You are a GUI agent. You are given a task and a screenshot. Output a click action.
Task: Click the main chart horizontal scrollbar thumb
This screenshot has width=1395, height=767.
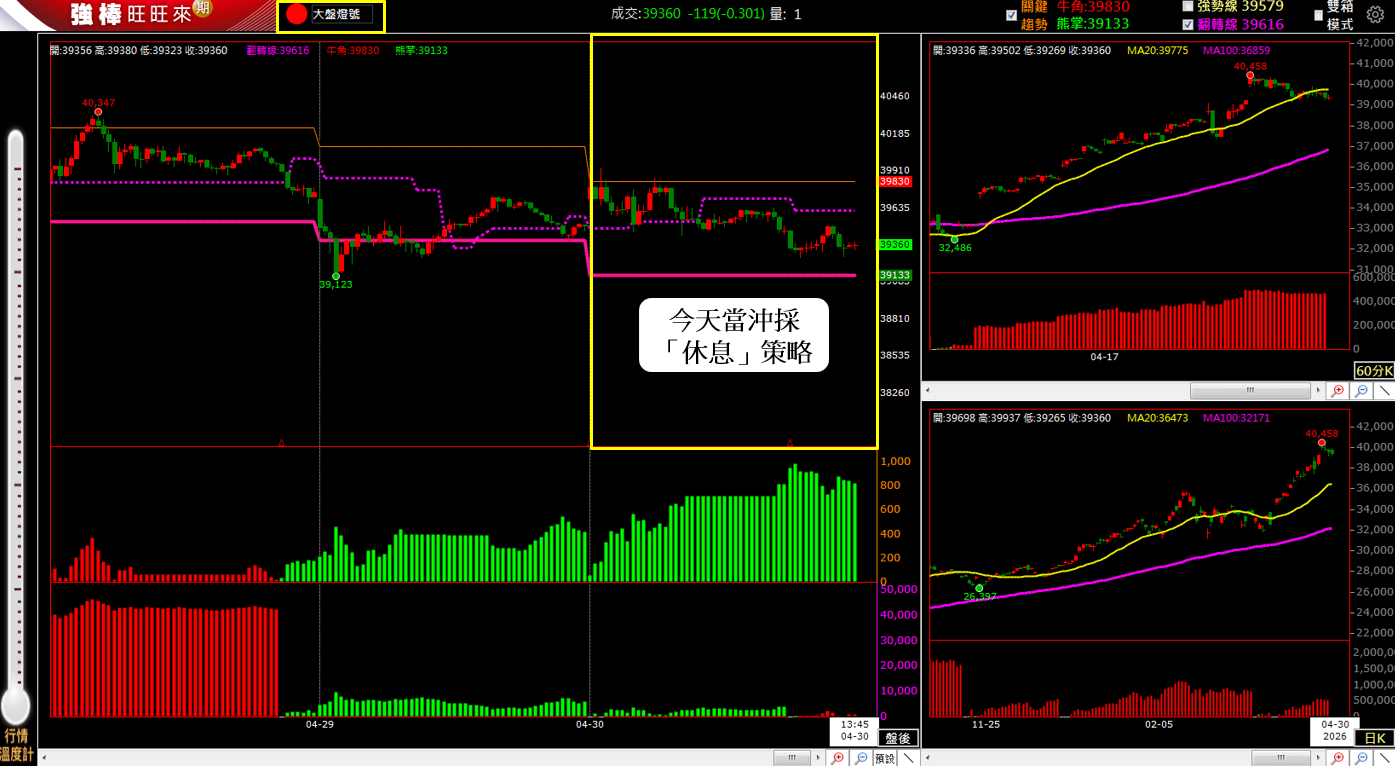pyautogui.click(x=792, y=758)
